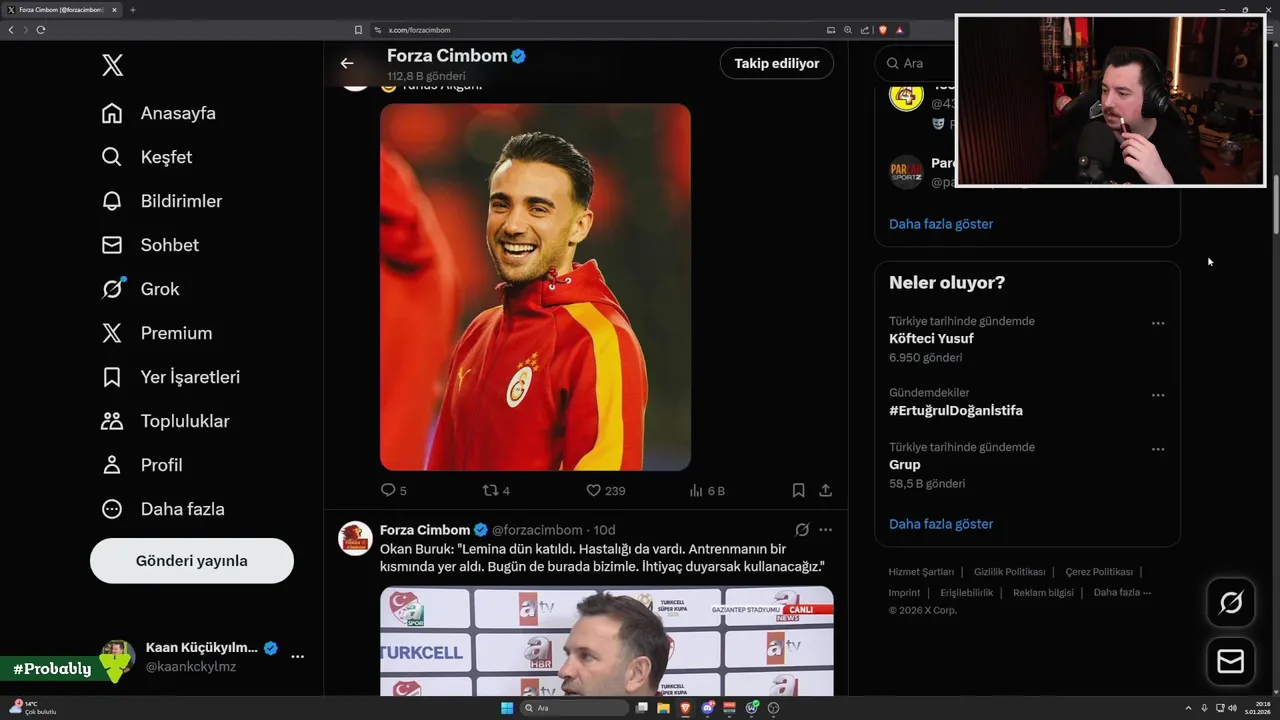
Task: Bookmark page via address bar icon
Action: tap(358, 30)
